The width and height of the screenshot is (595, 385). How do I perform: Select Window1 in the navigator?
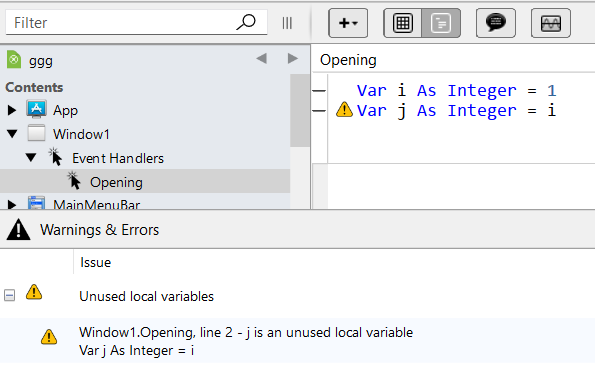(81, 134)
